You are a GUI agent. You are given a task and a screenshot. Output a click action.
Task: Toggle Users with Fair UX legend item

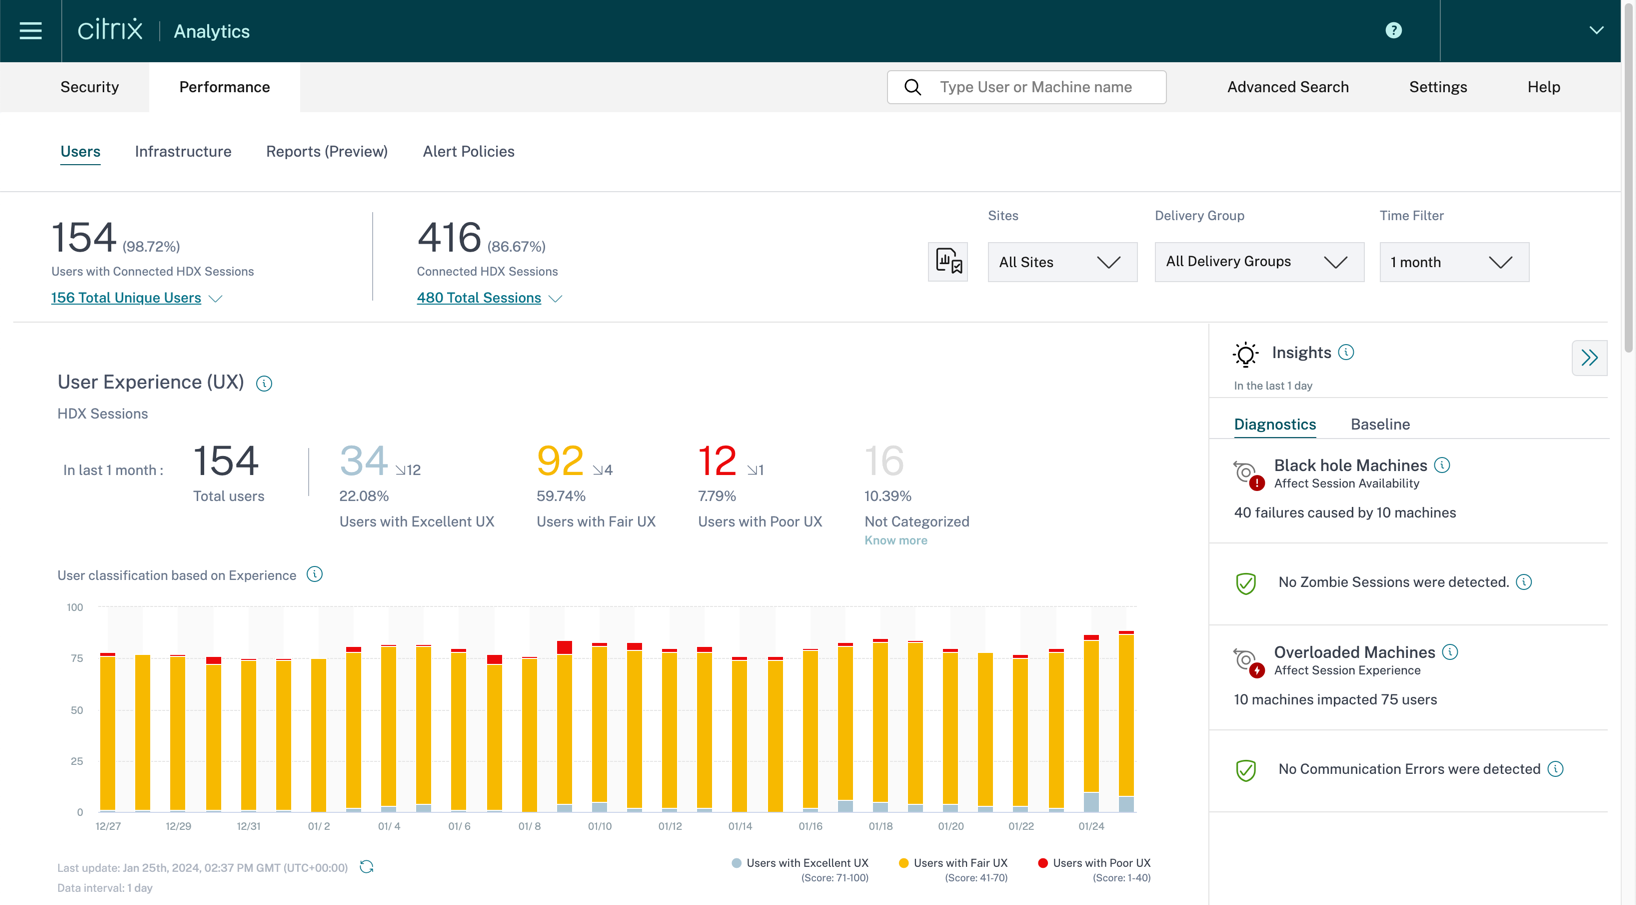click(959, 863)
